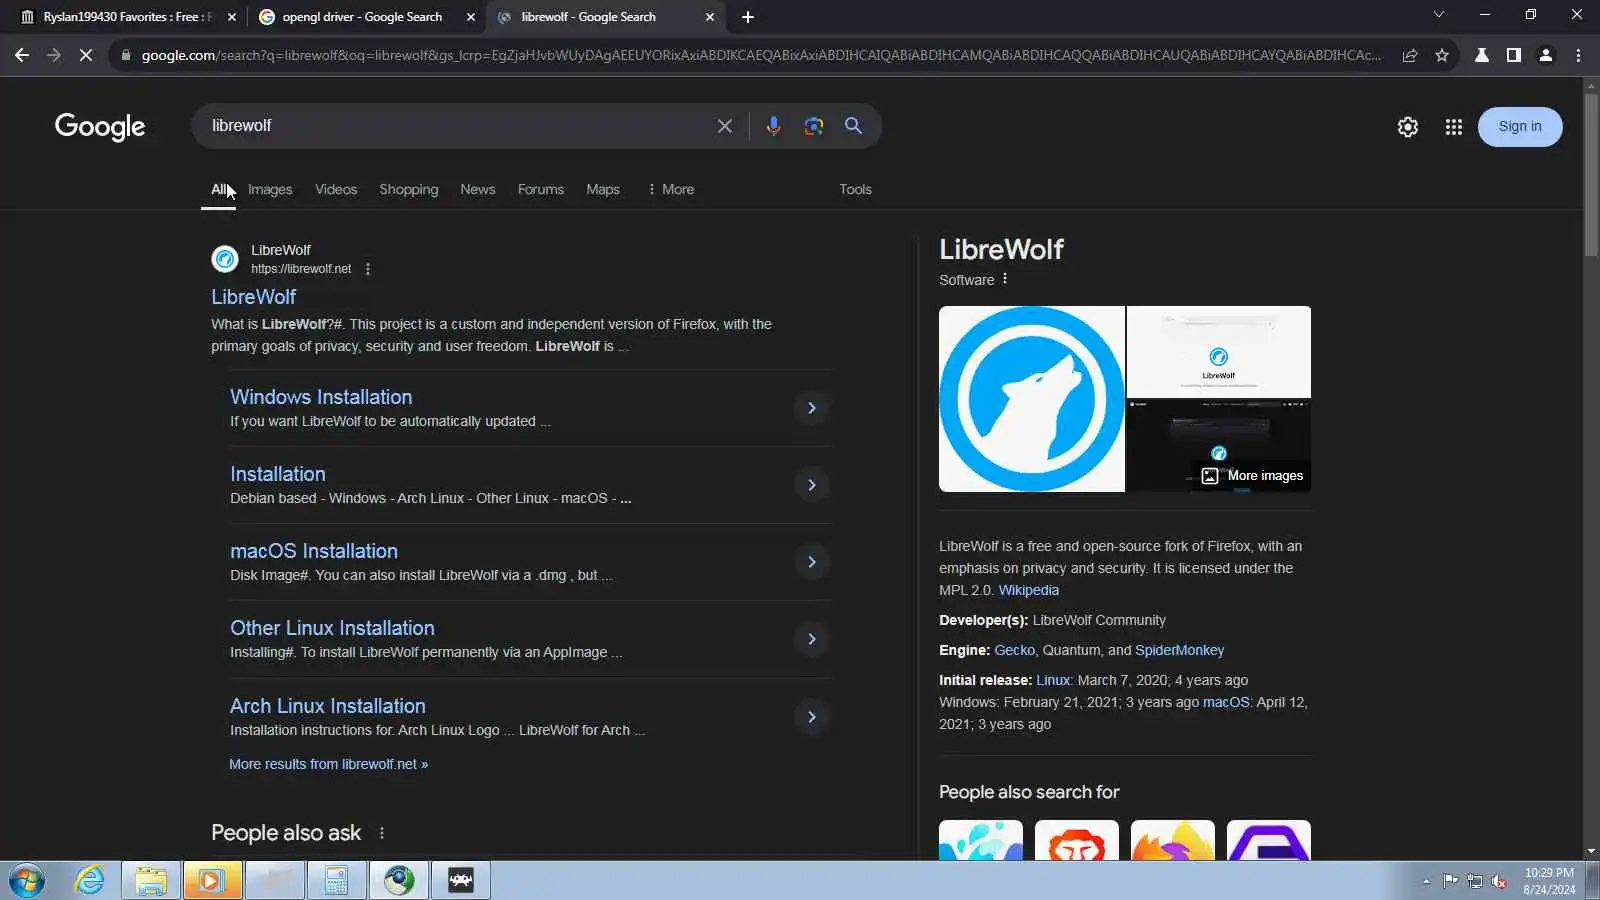Open the macOS Installation link
The image size is (1600, 900).
pos(314,551)
